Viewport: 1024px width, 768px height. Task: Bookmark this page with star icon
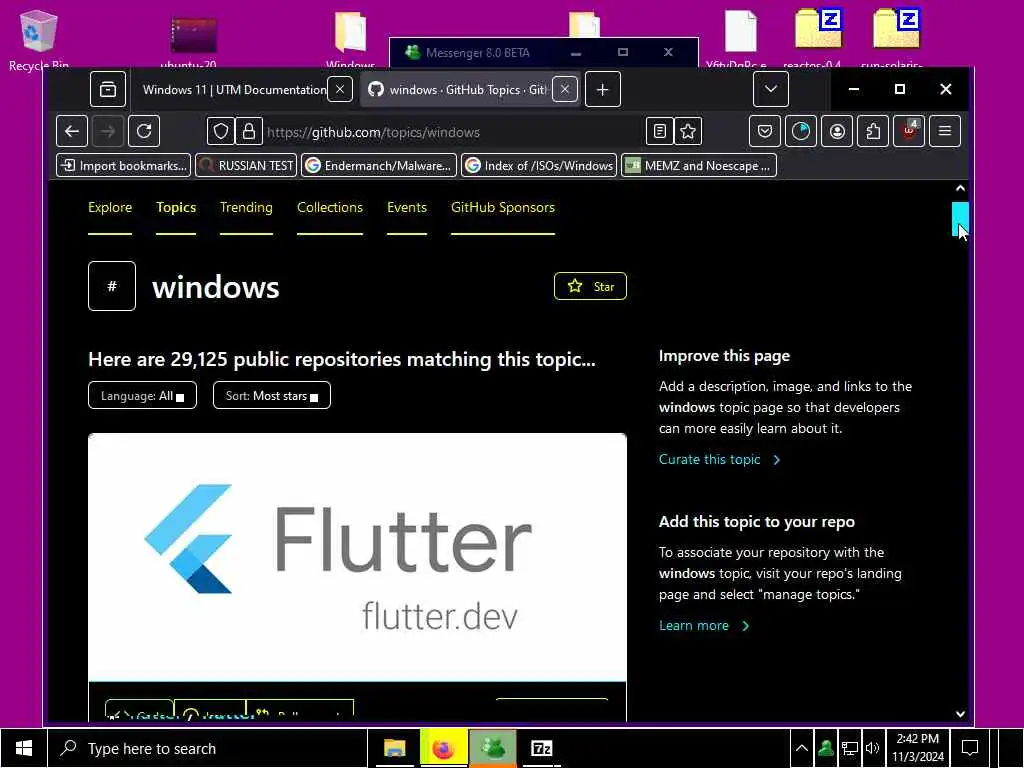pos(688,132)
